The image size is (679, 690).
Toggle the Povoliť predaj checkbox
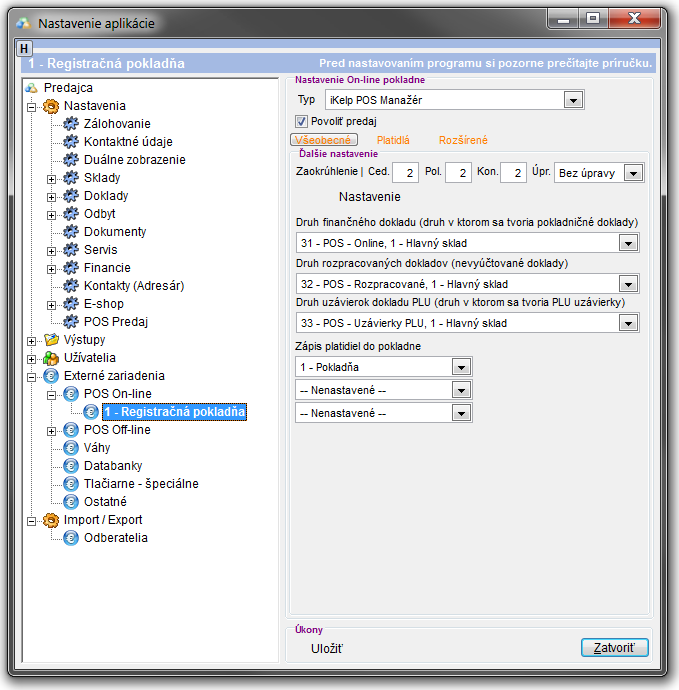coord(303,121)
